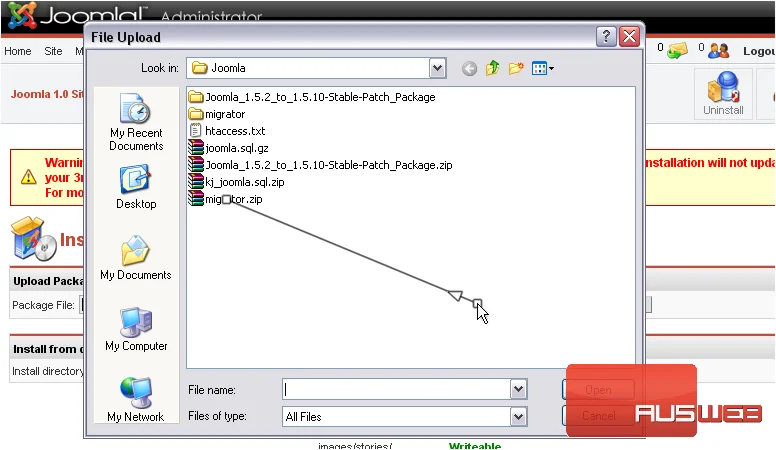Click the Cancel button in File Upload
This screenshot has height=450, width=776.
click(x=598, y=416)
